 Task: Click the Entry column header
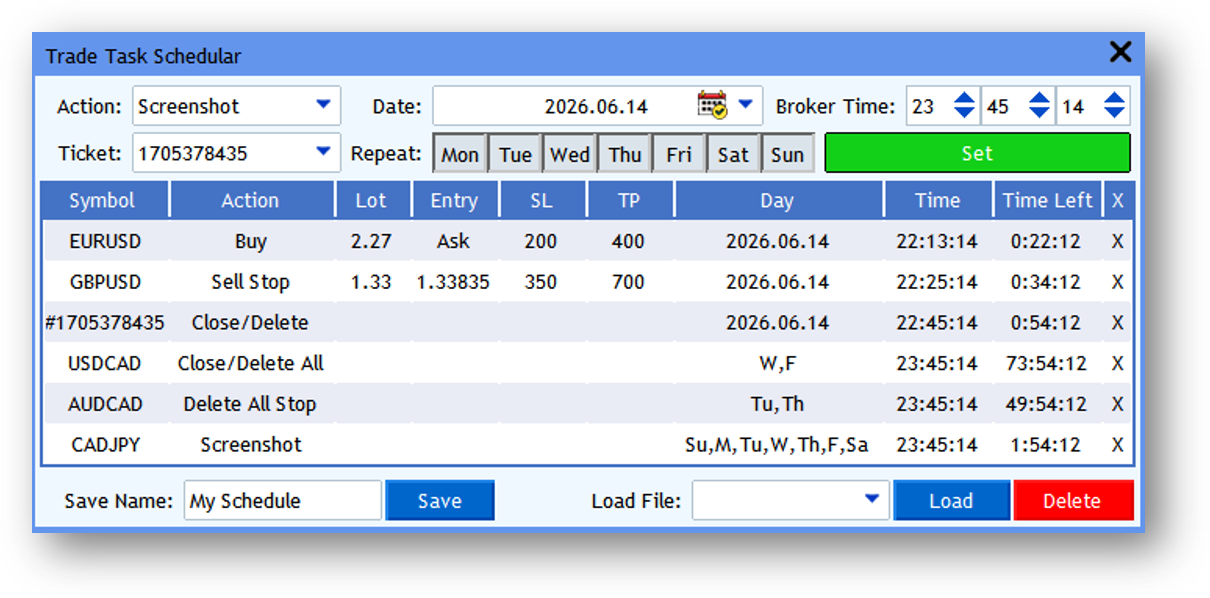pos(454,200)
